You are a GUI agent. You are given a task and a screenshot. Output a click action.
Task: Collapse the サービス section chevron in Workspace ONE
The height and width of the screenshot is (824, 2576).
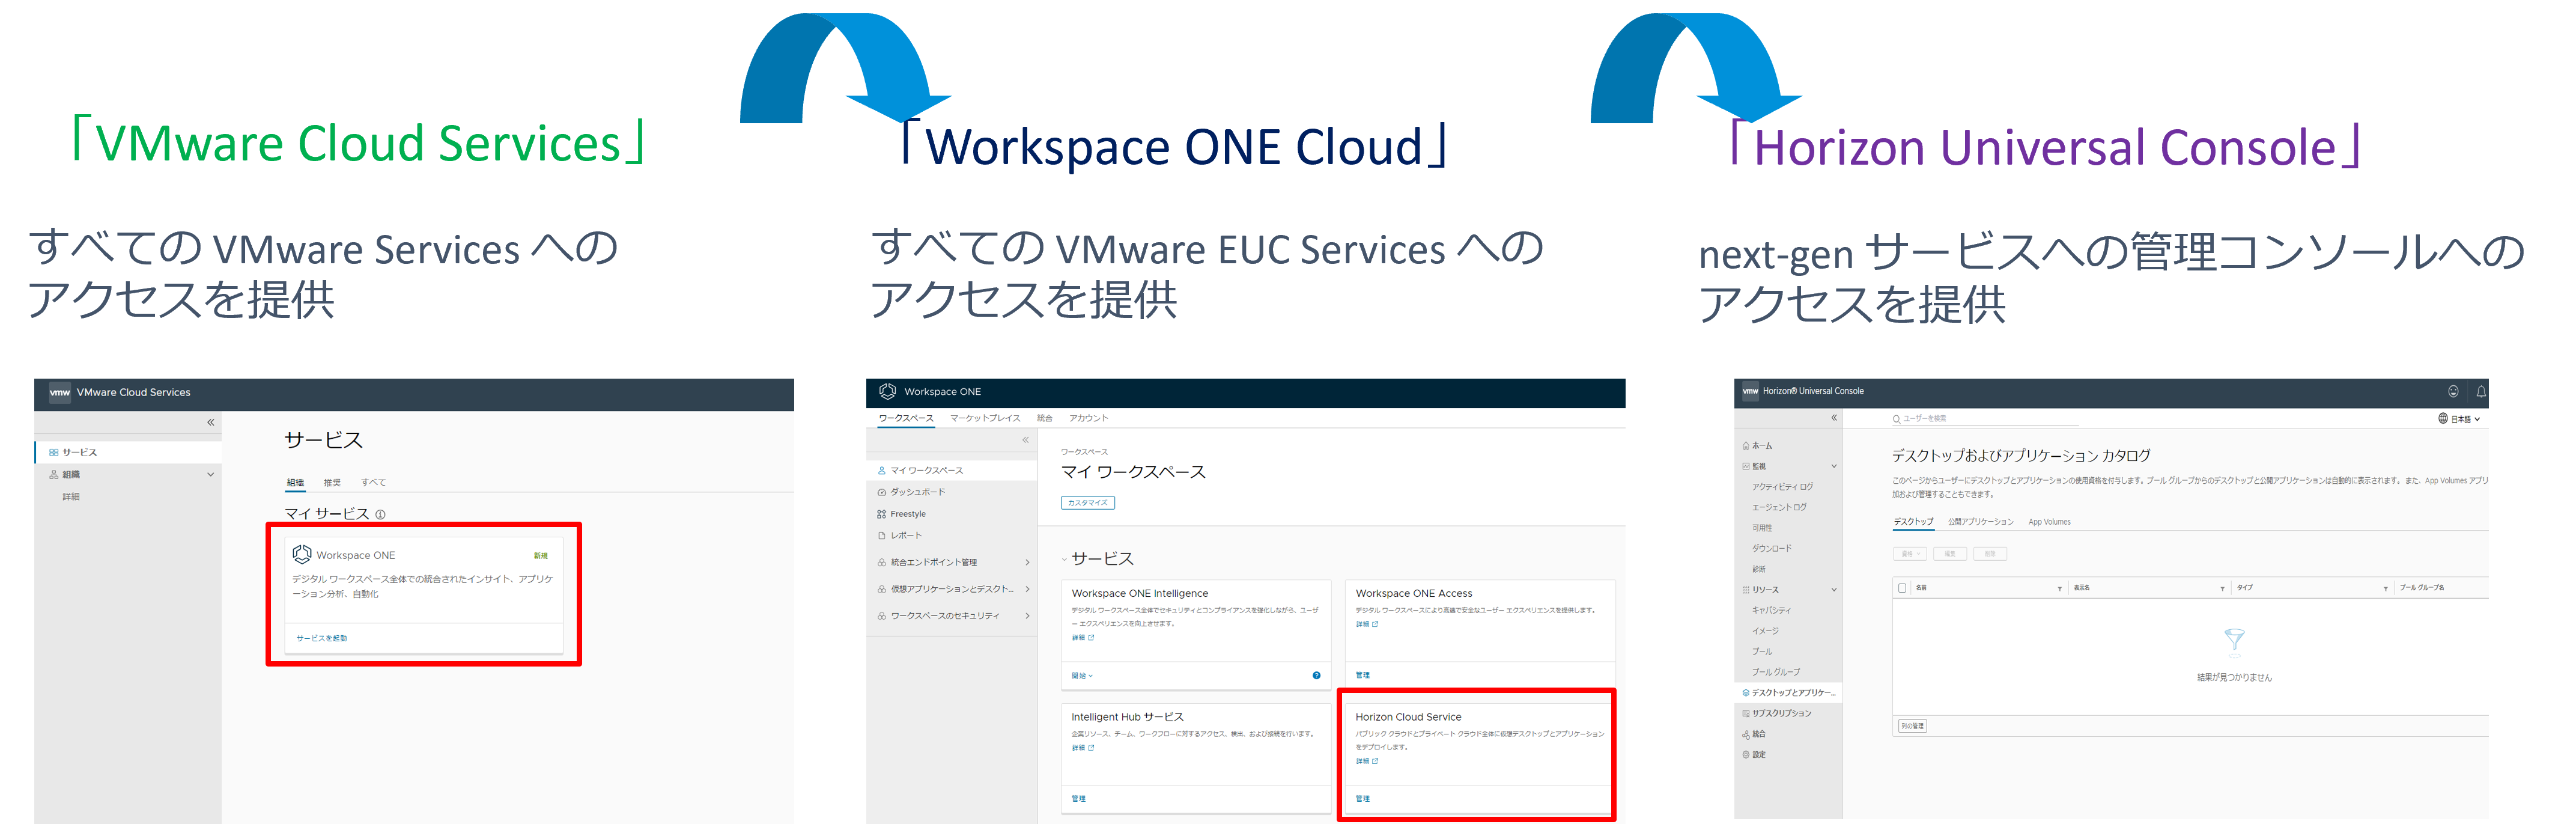click(x=1064, y=559)
